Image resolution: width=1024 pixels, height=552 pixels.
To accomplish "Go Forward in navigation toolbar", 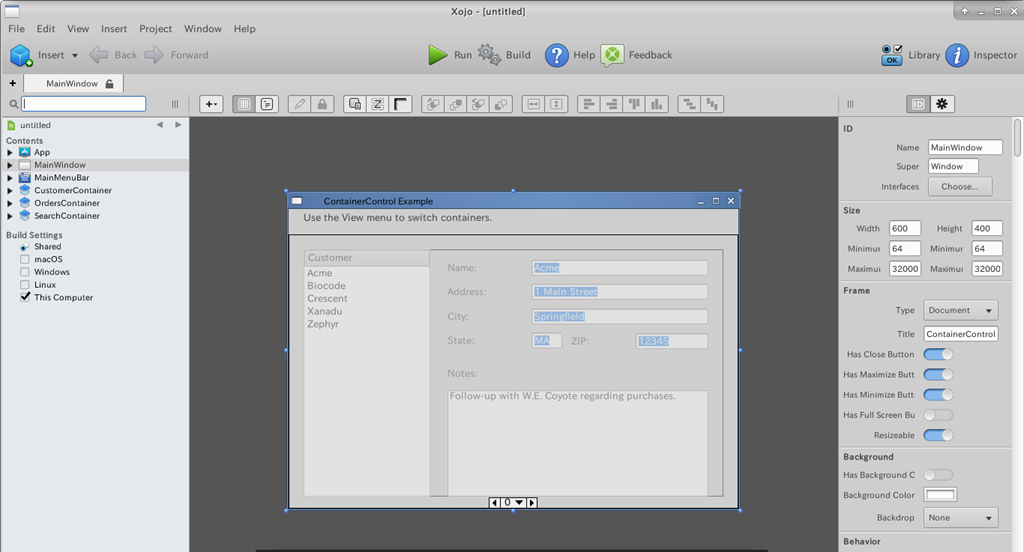I will [176, 55].
